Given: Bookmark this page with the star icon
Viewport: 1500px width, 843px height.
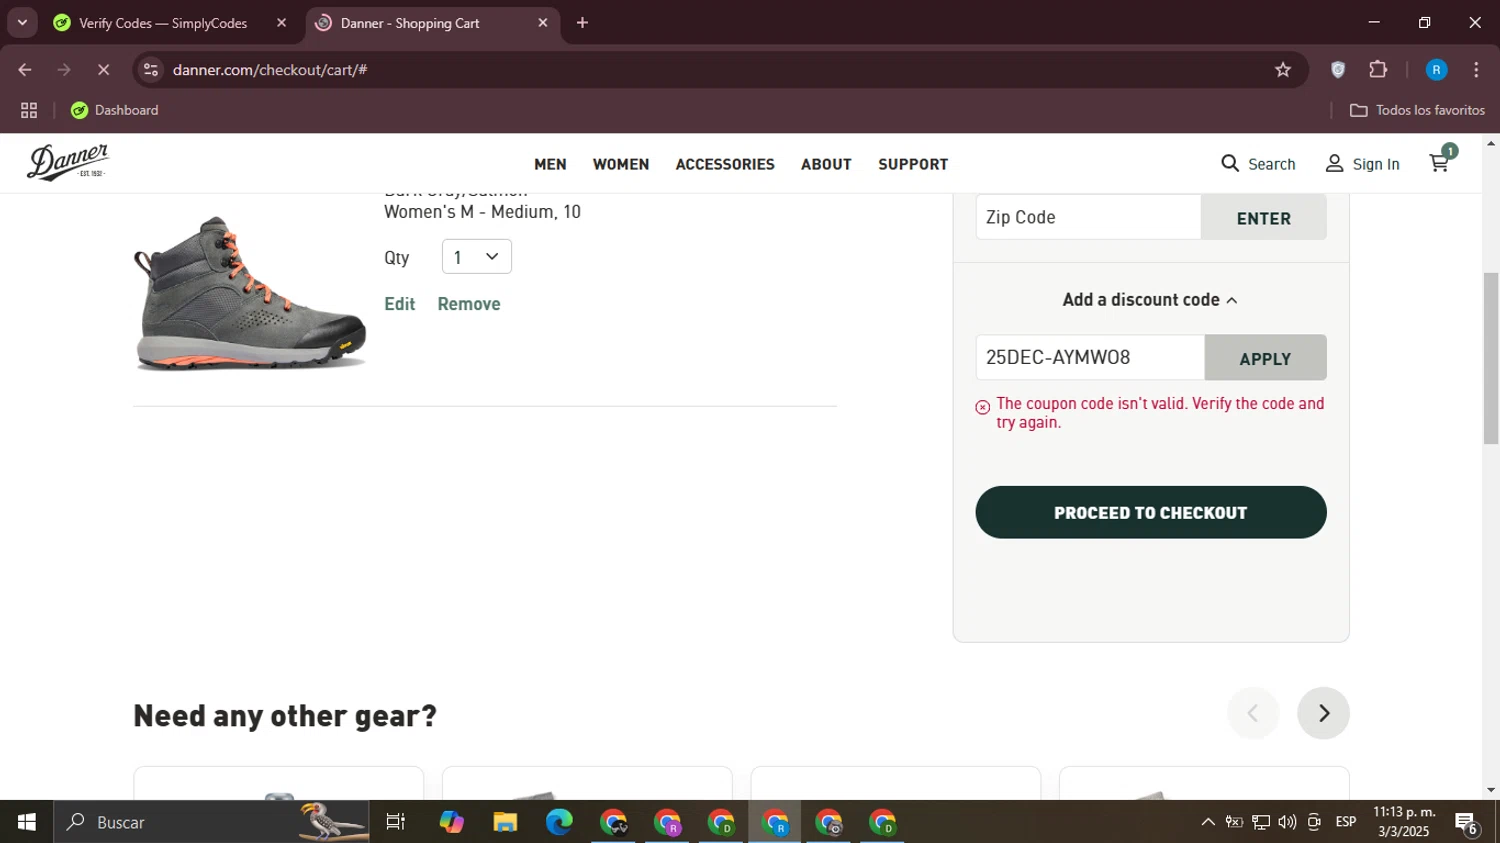Looking at the screenshot, I should (1283, 70).
